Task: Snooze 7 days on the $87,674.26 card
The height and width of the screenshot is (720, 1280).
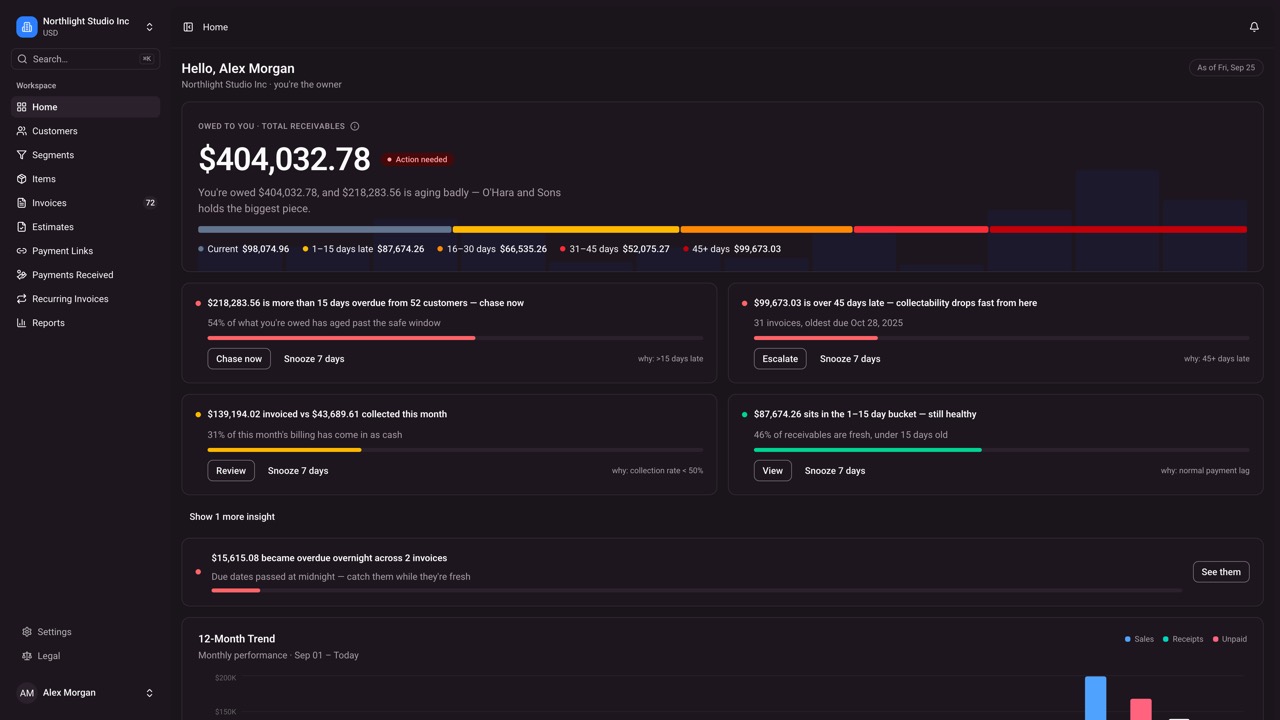Action: [x=835, y=471]
